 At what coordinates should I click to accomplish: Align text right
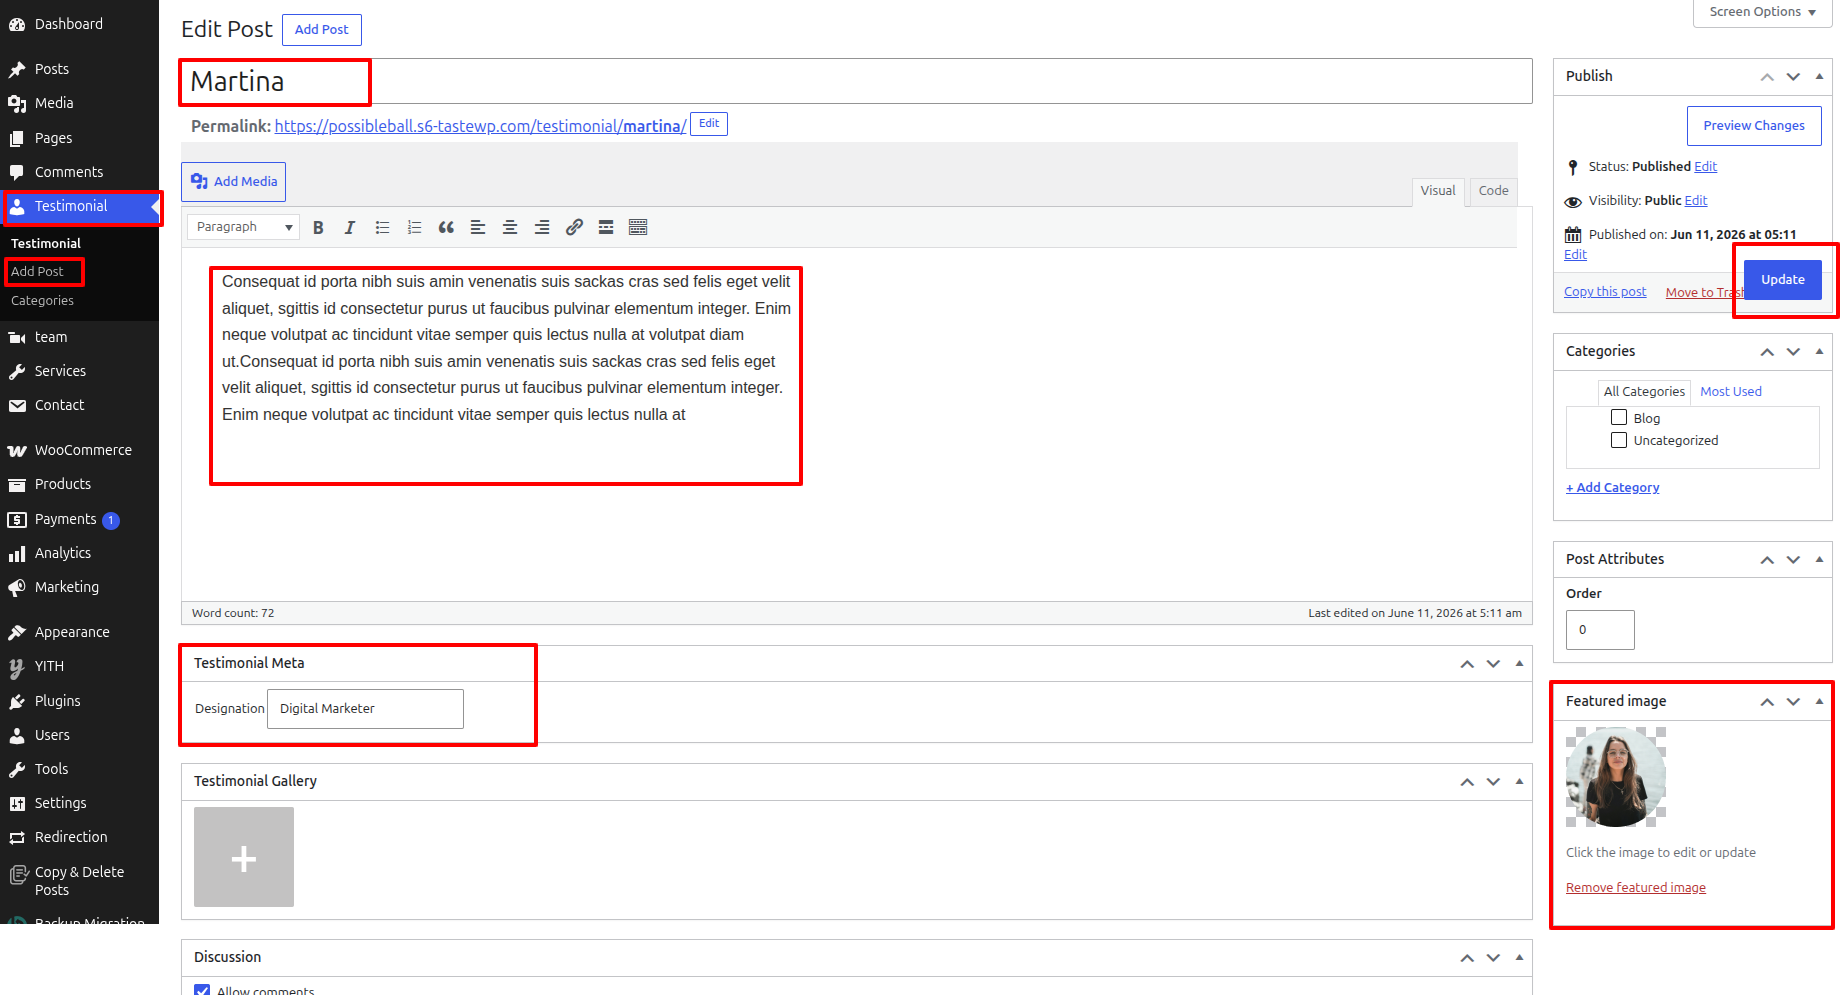tap(542, 227)
